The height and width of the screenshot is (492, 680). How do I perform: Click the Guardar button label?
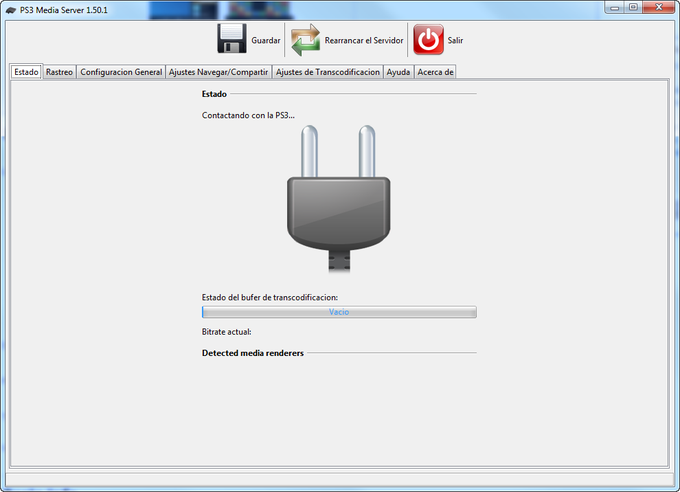click(x=266, y=40)
